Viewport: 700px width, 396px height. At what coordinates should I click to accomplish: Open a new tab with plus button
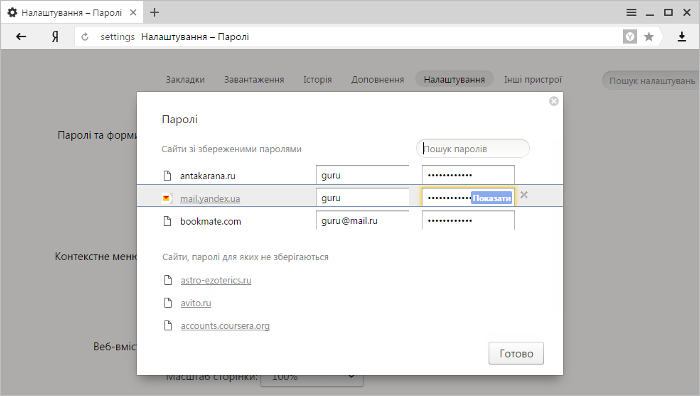154,13
